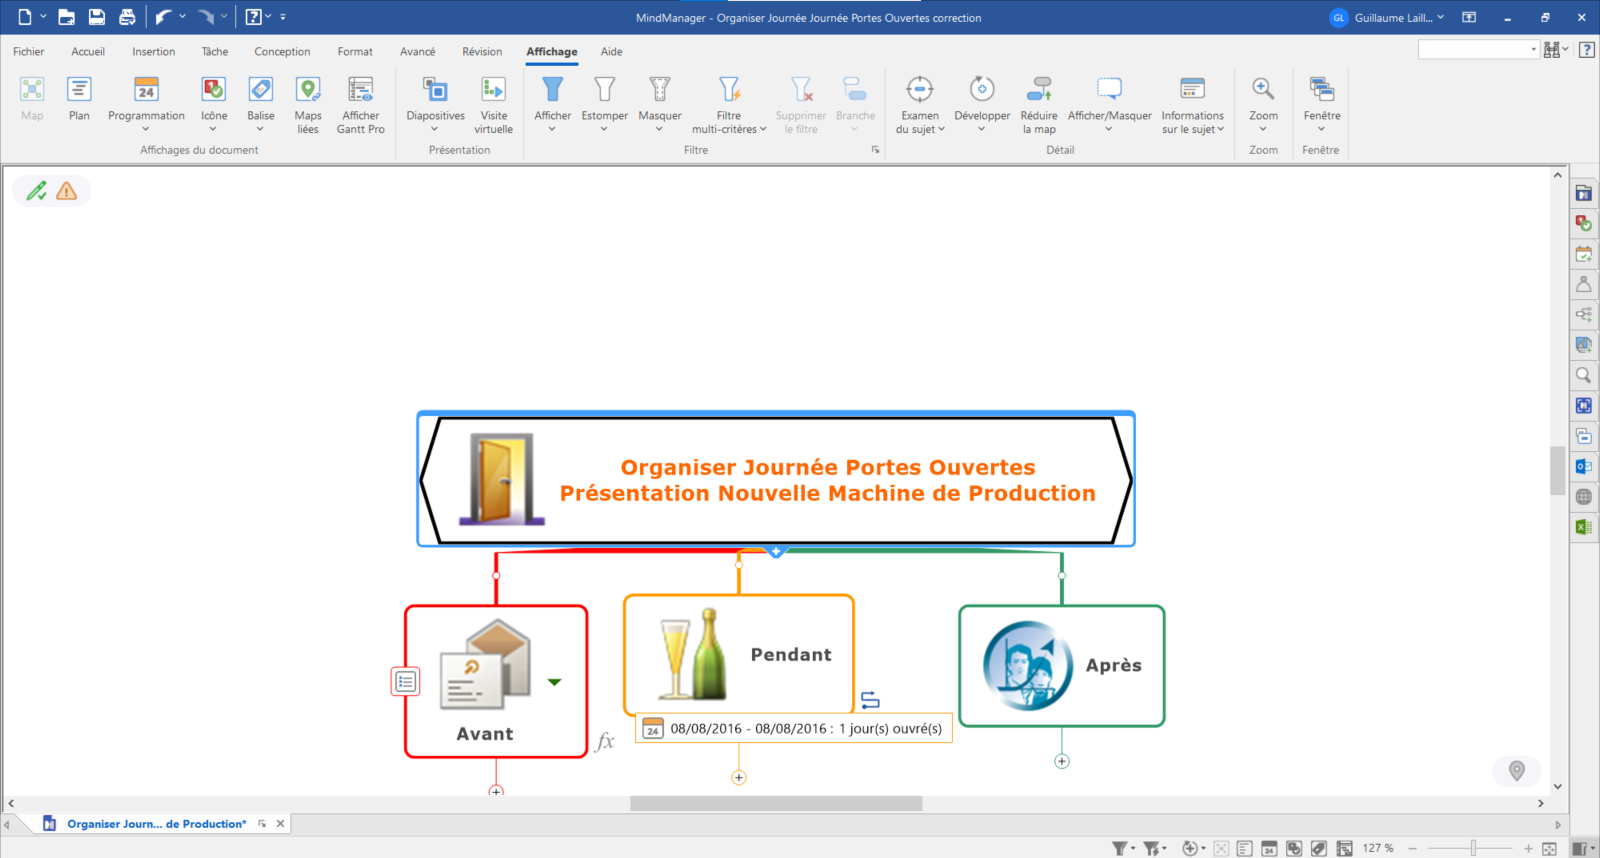Close the Organiser Journ... de Production document tab
Viewport: 1600px width, 858px height.
tap(281, 824)
